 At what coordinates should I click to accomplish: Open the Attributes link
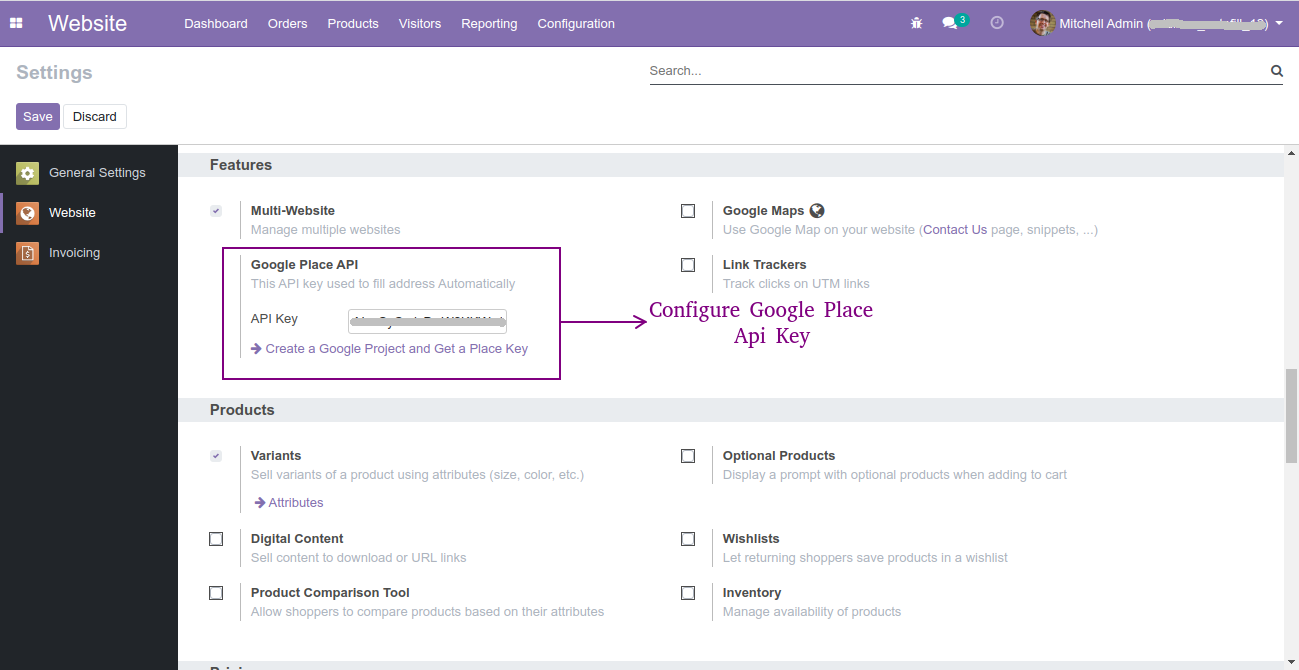[x=296, y=503]
